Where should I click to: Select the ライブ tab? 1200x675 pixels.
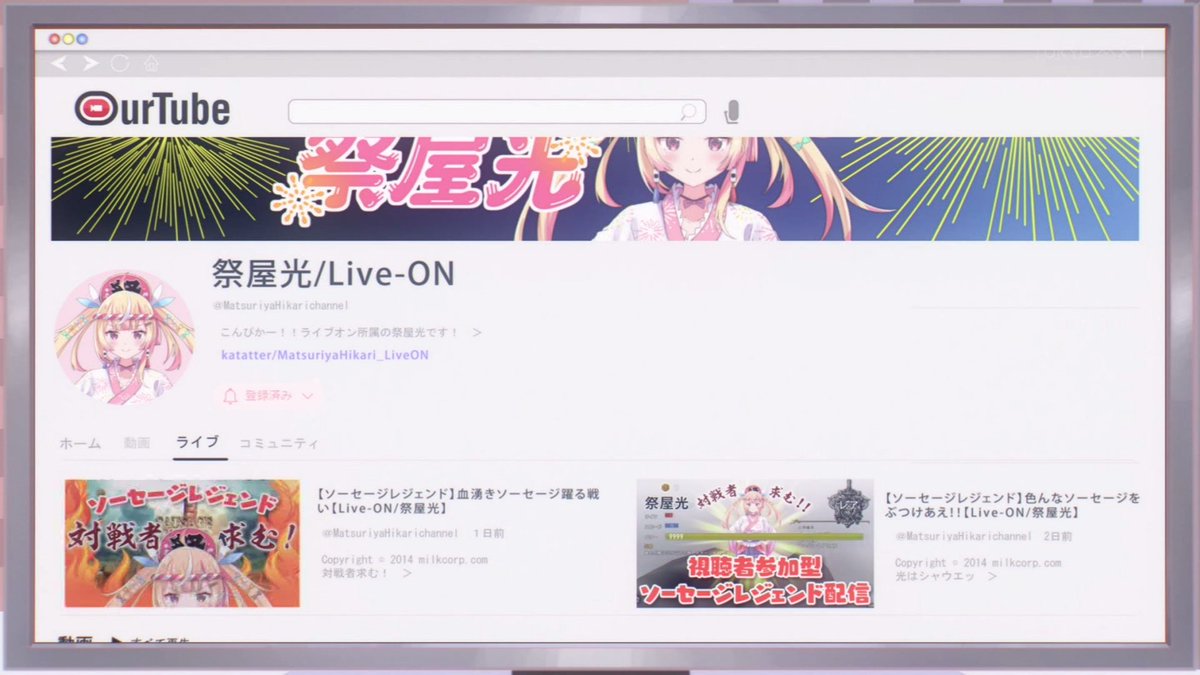[198, 443]
